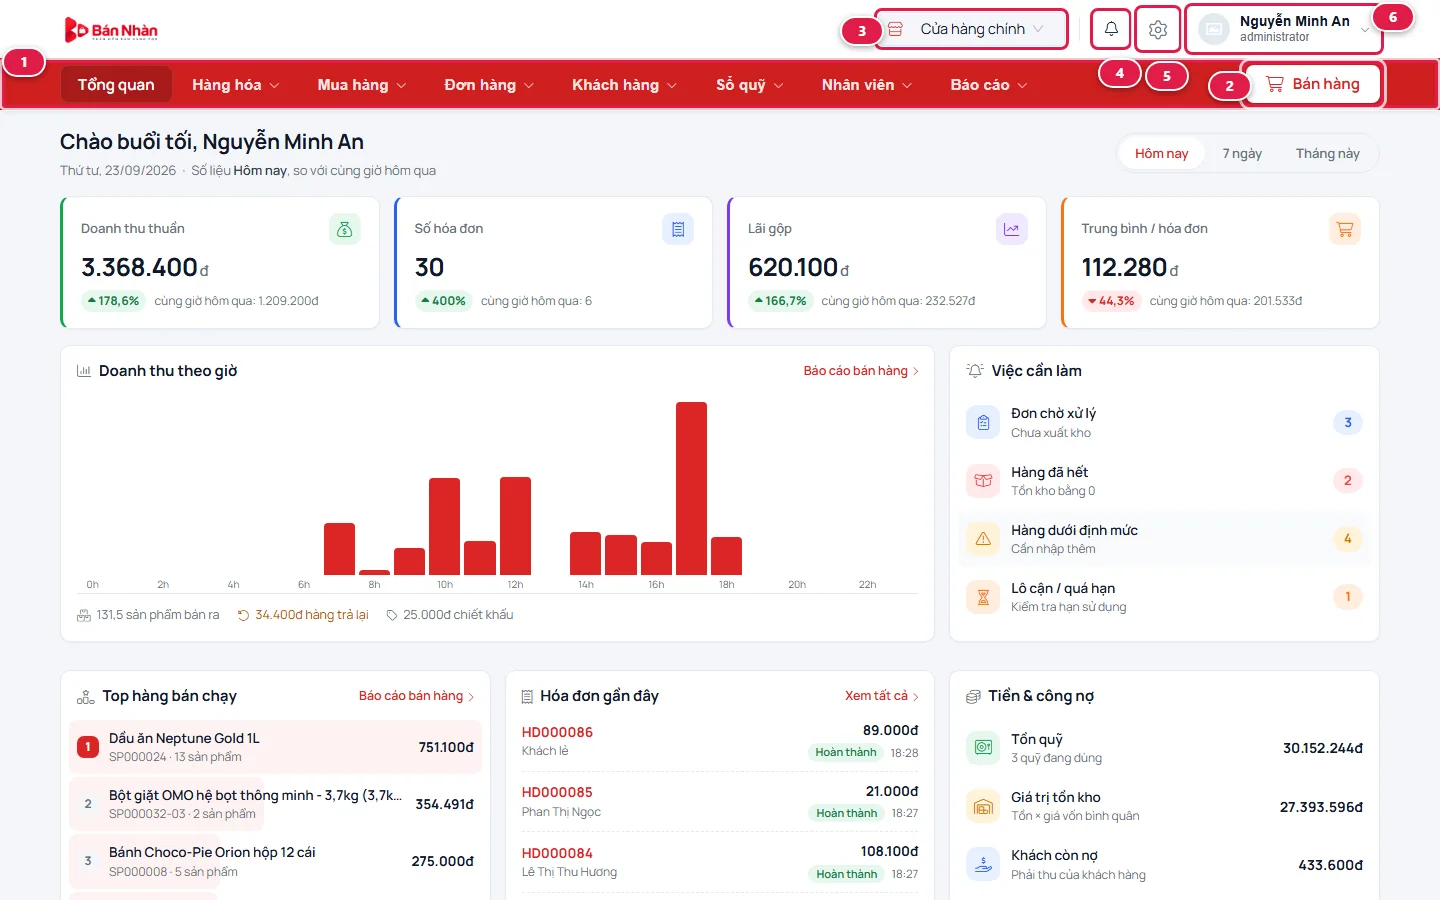
Task: Go to the Tổng quan tab
Action: pos(116,85)
